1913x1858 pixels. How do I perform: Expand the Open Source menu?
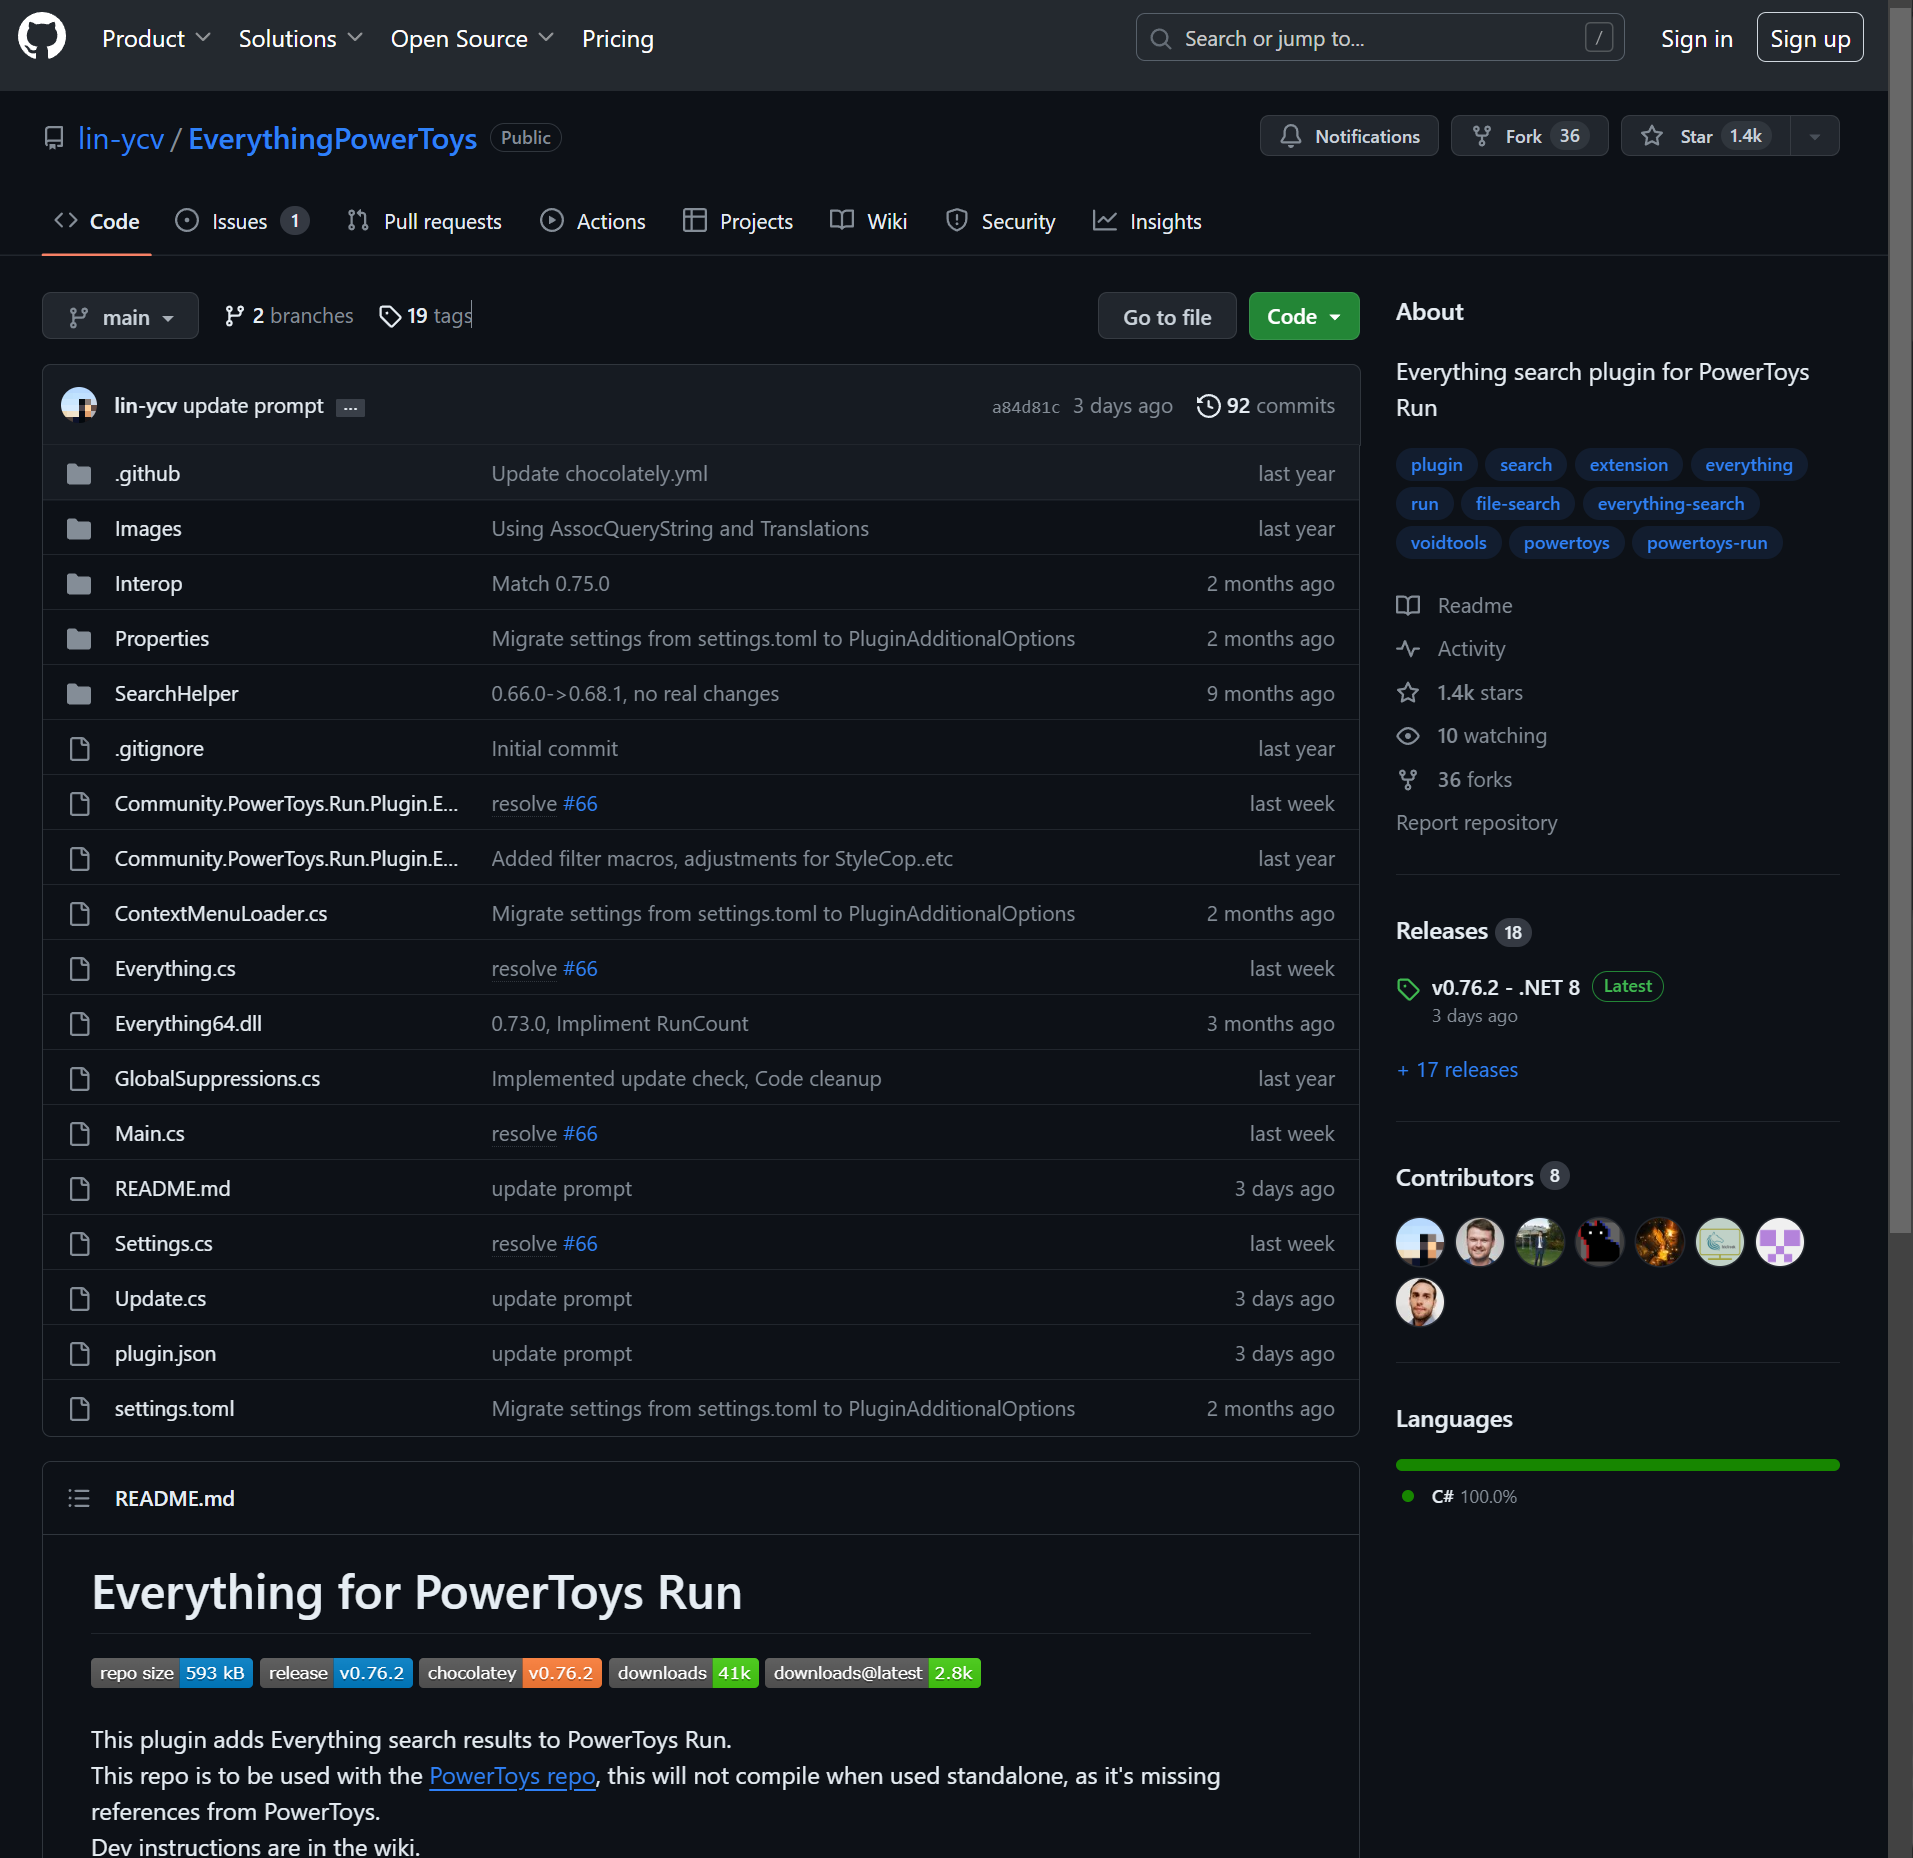(472, 39)
